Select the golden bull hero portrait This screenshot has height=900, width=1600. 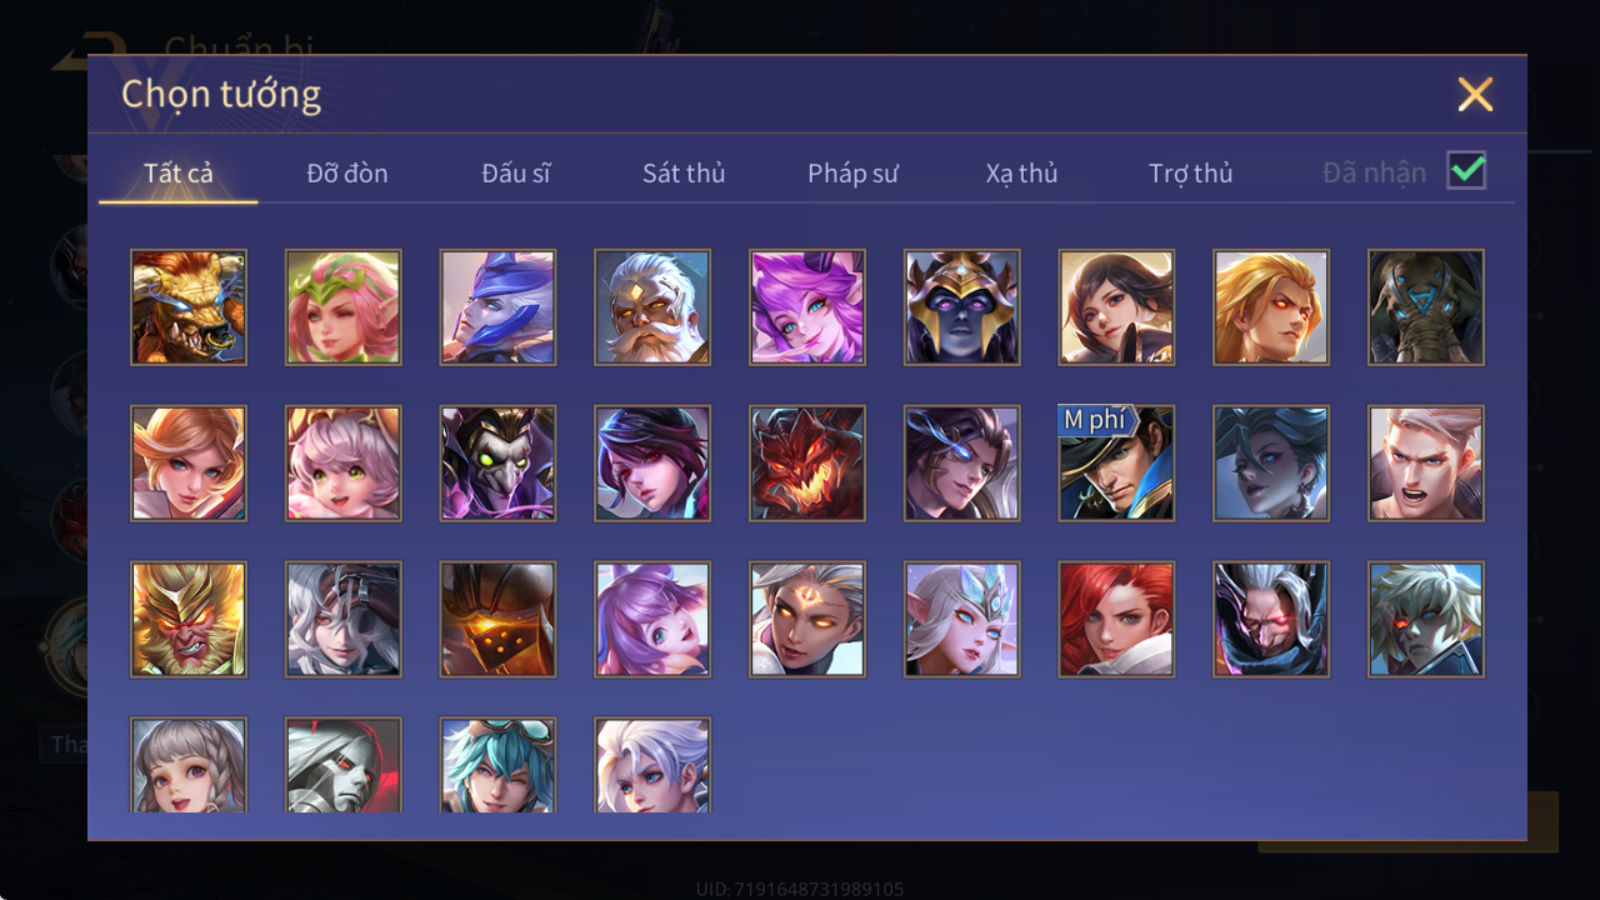(x=188, y=307)
